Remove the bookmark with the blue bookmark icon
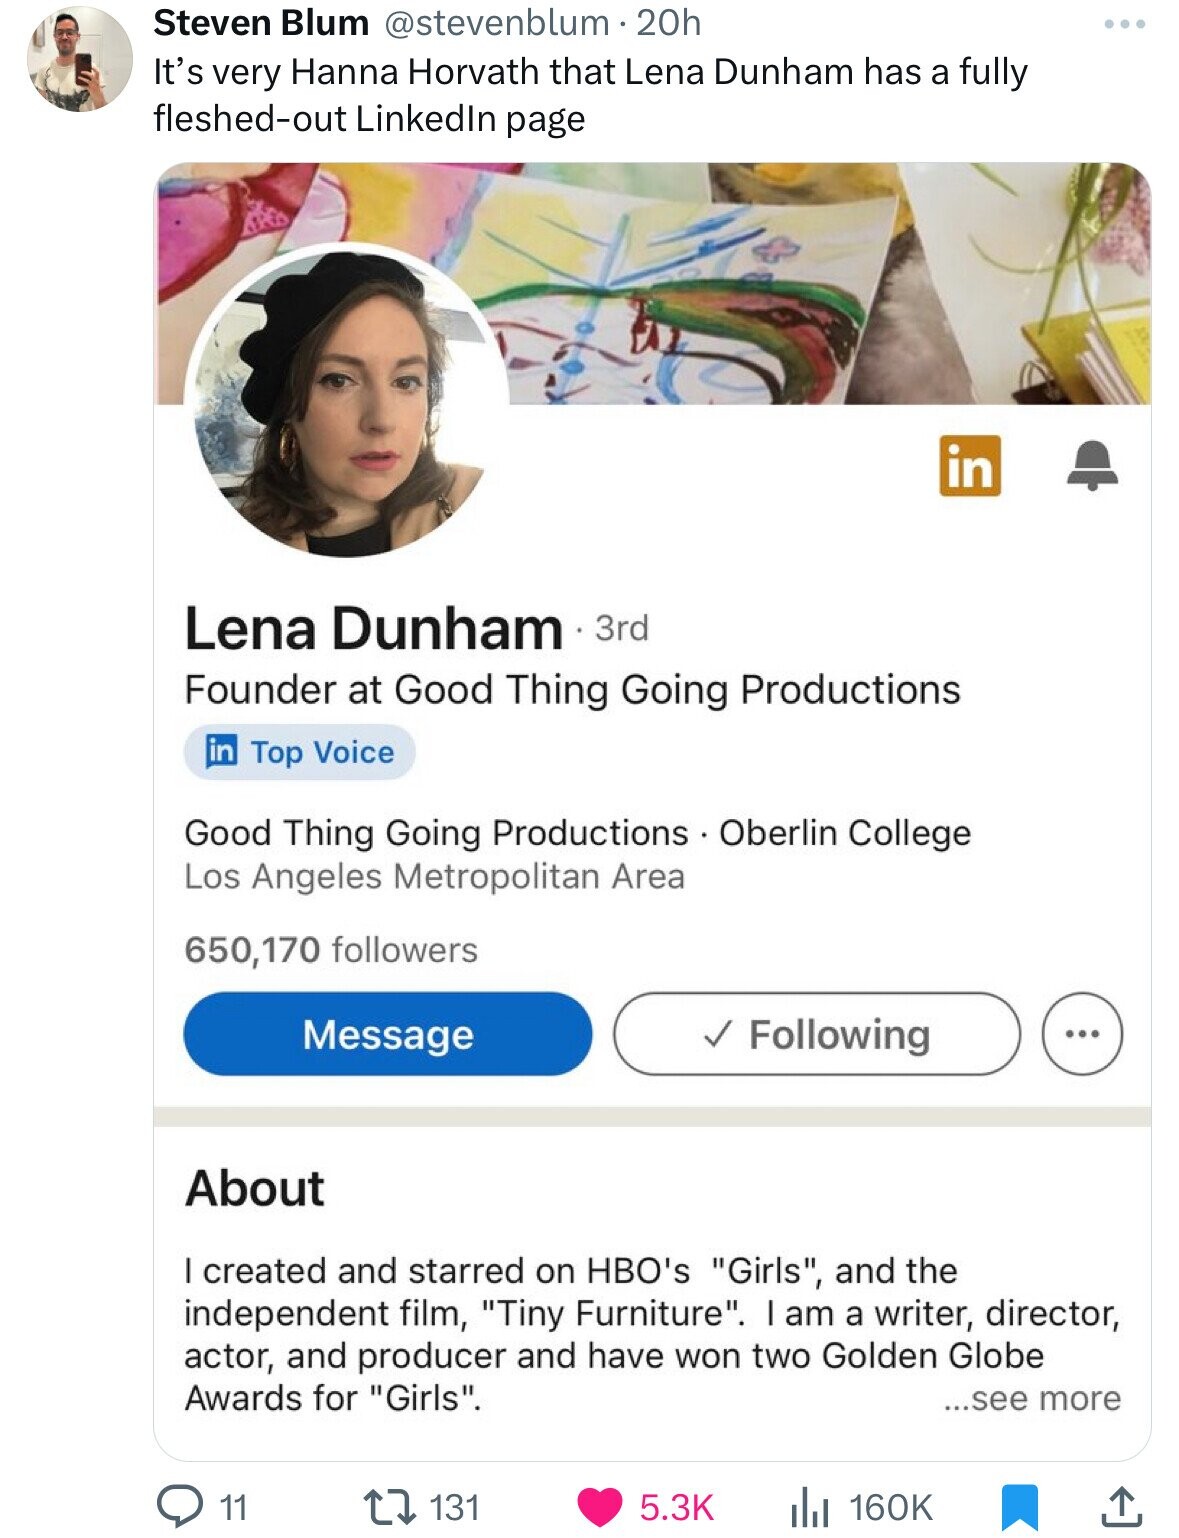The width and height of the screenshot is (1179, 1538). [1019, 1508]
